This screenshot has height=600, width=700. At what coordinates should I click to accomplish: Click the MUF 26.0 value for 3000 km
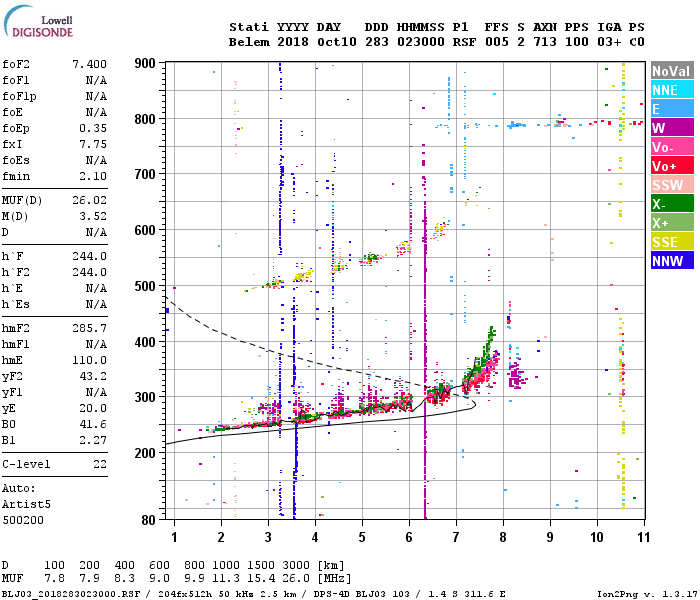pyautogui.click(x=296, y=579)
